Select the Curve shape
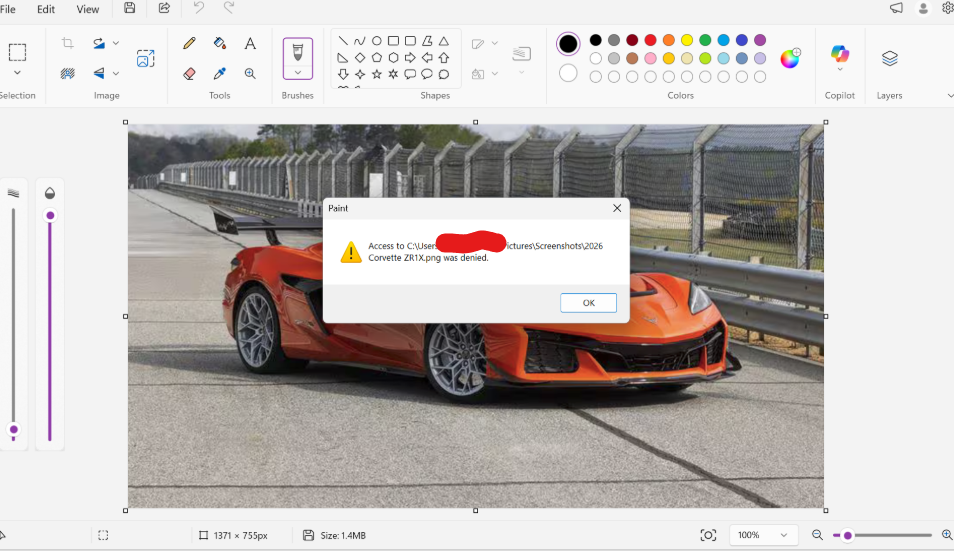The width and height of the screenshot is (954, 551). tap(360, 41)
